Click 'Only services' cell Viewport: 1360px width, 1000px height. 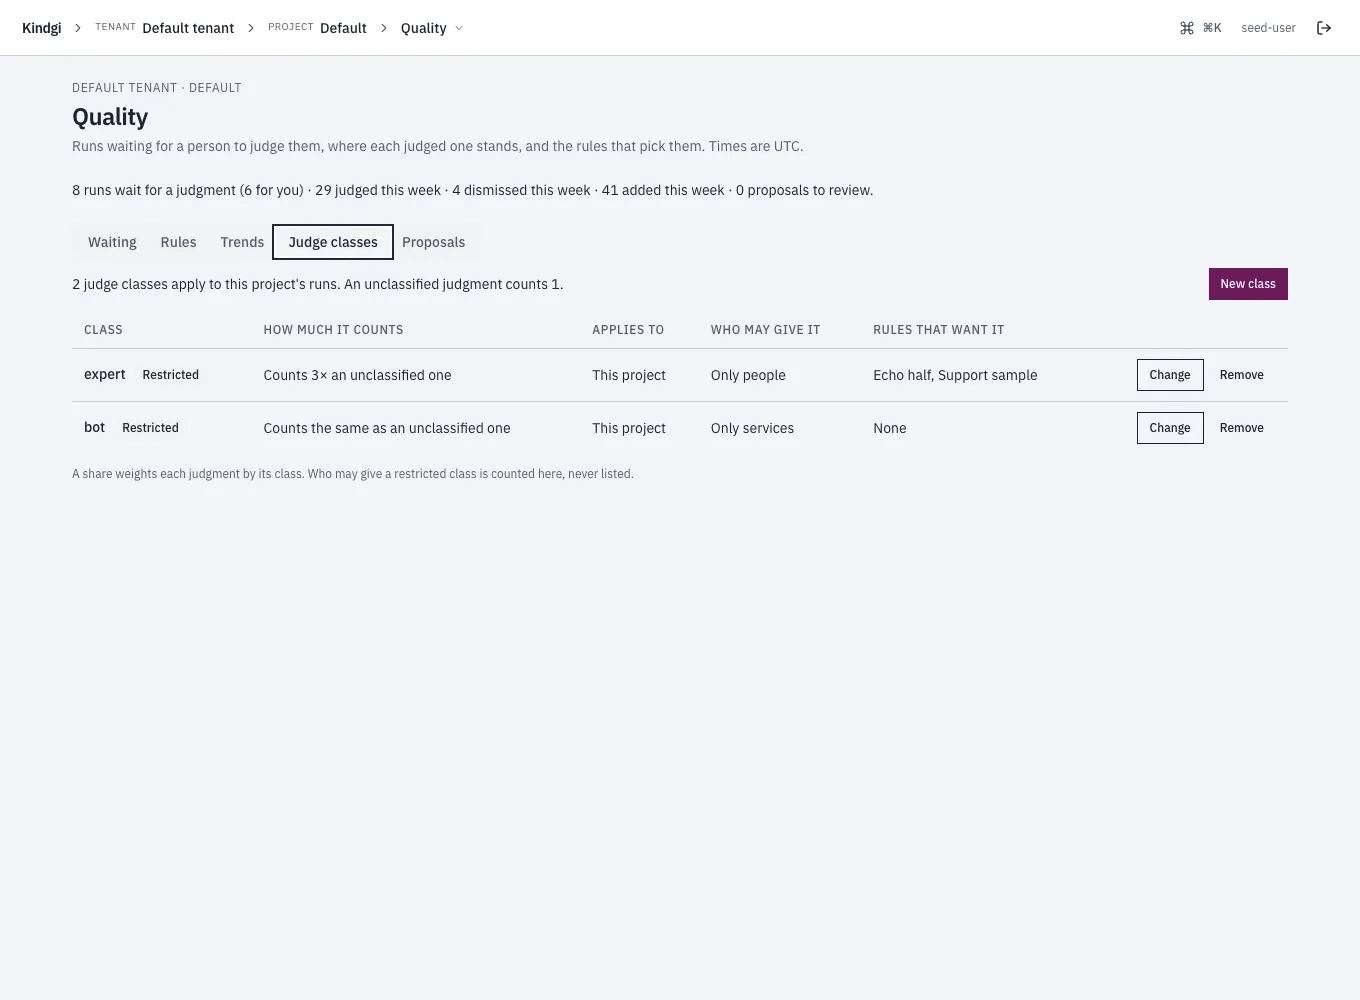(x=752, y=428)
